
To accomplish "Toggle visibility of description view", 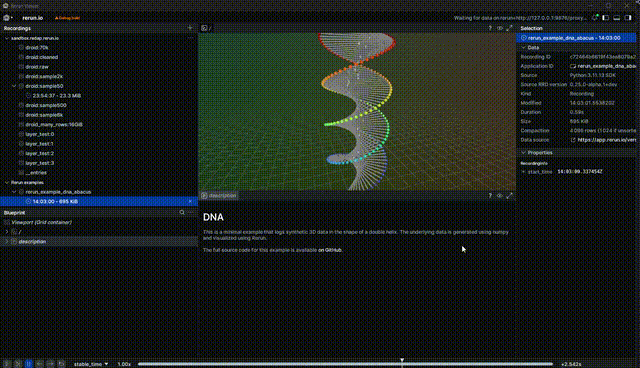I will click(500, 196).
